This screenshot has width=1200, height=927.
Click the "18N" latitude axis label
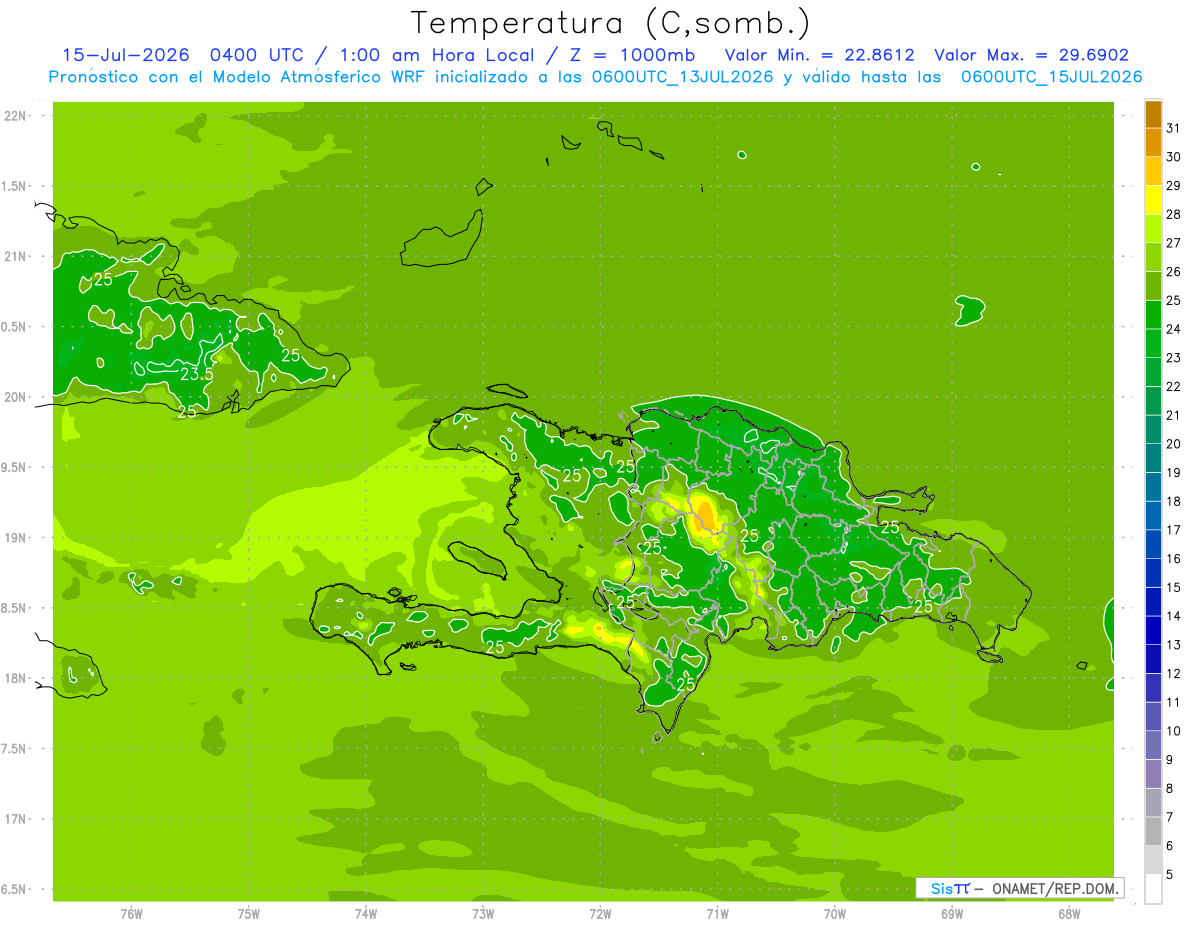15,678
